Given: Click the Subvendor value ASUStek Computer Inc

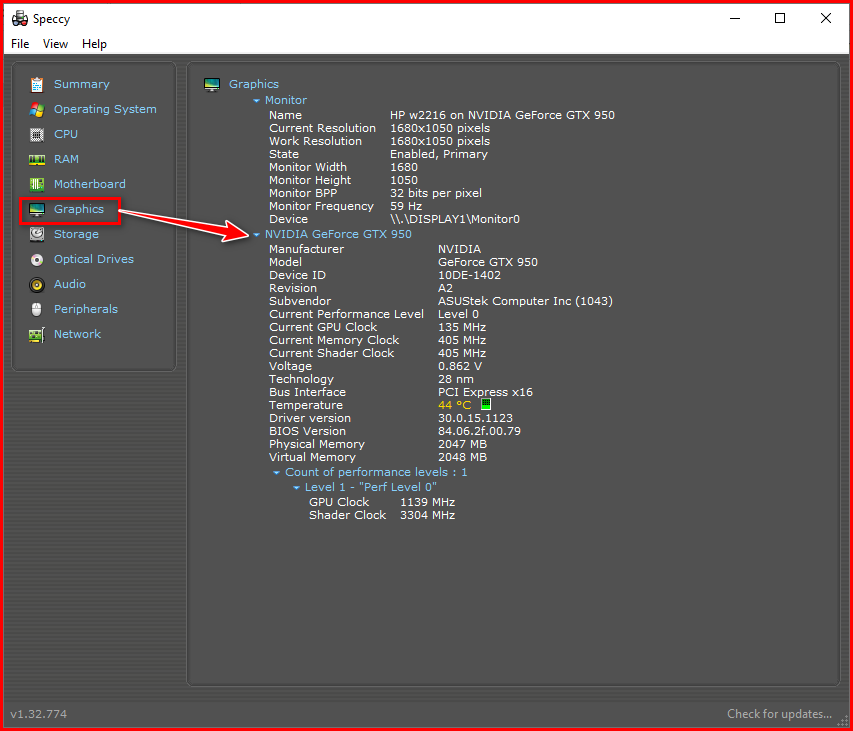Looking at the screenshot, I should [525, 301].
